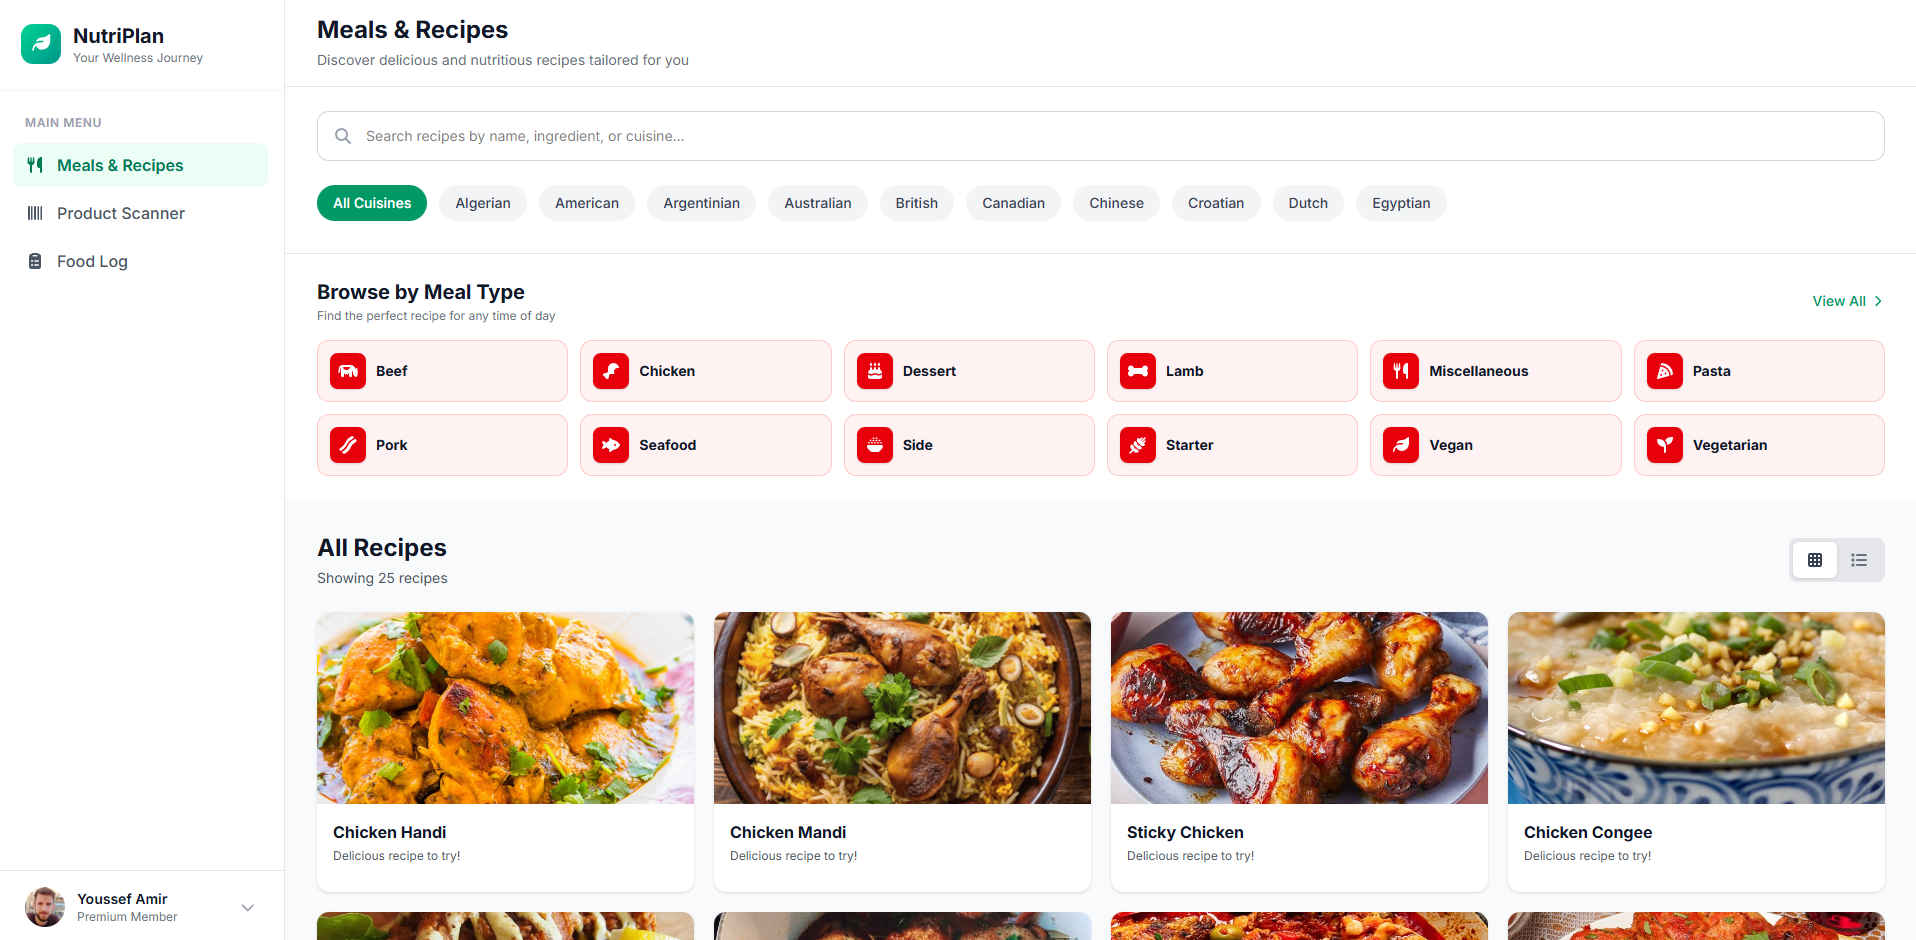Select the Pasta pizza-slice icon
1916x940 pixels.
click(x=1664, y=371)
